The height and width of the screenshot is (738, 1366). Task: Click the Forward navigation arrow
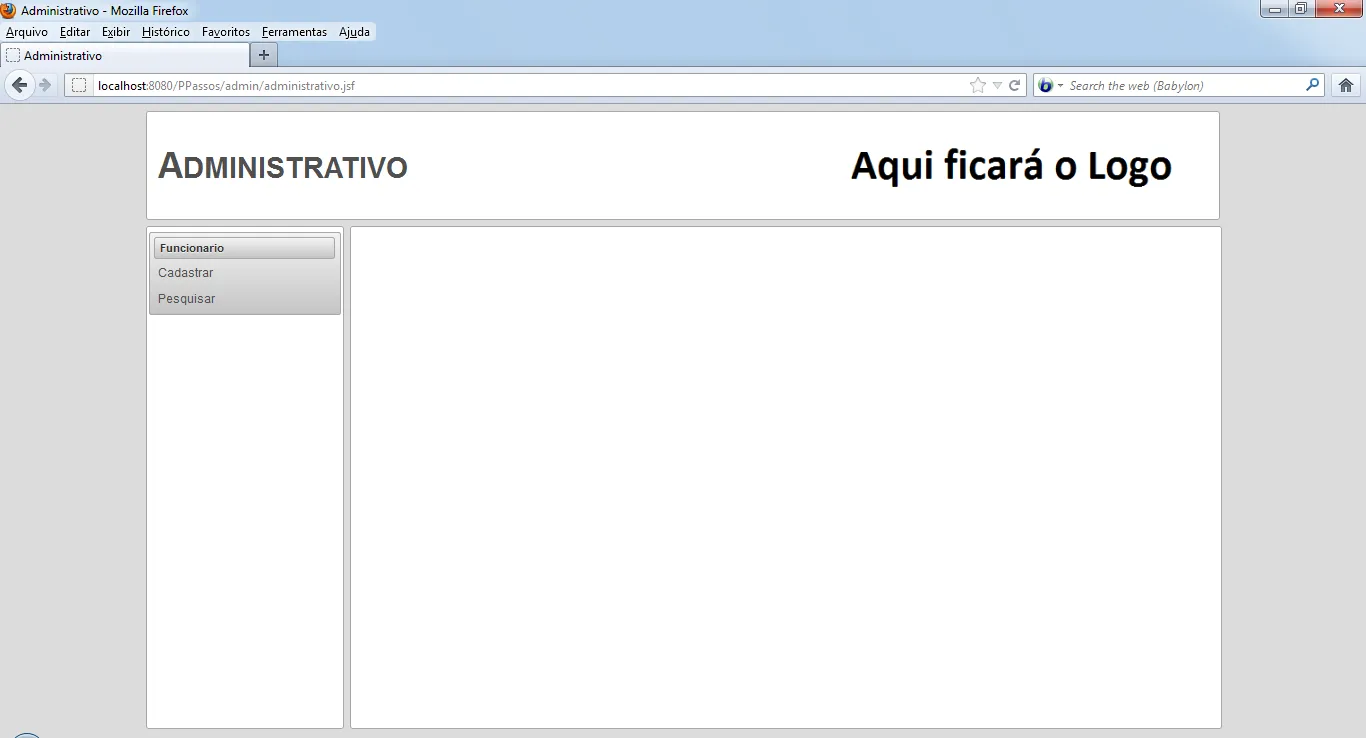pos(45,85)
